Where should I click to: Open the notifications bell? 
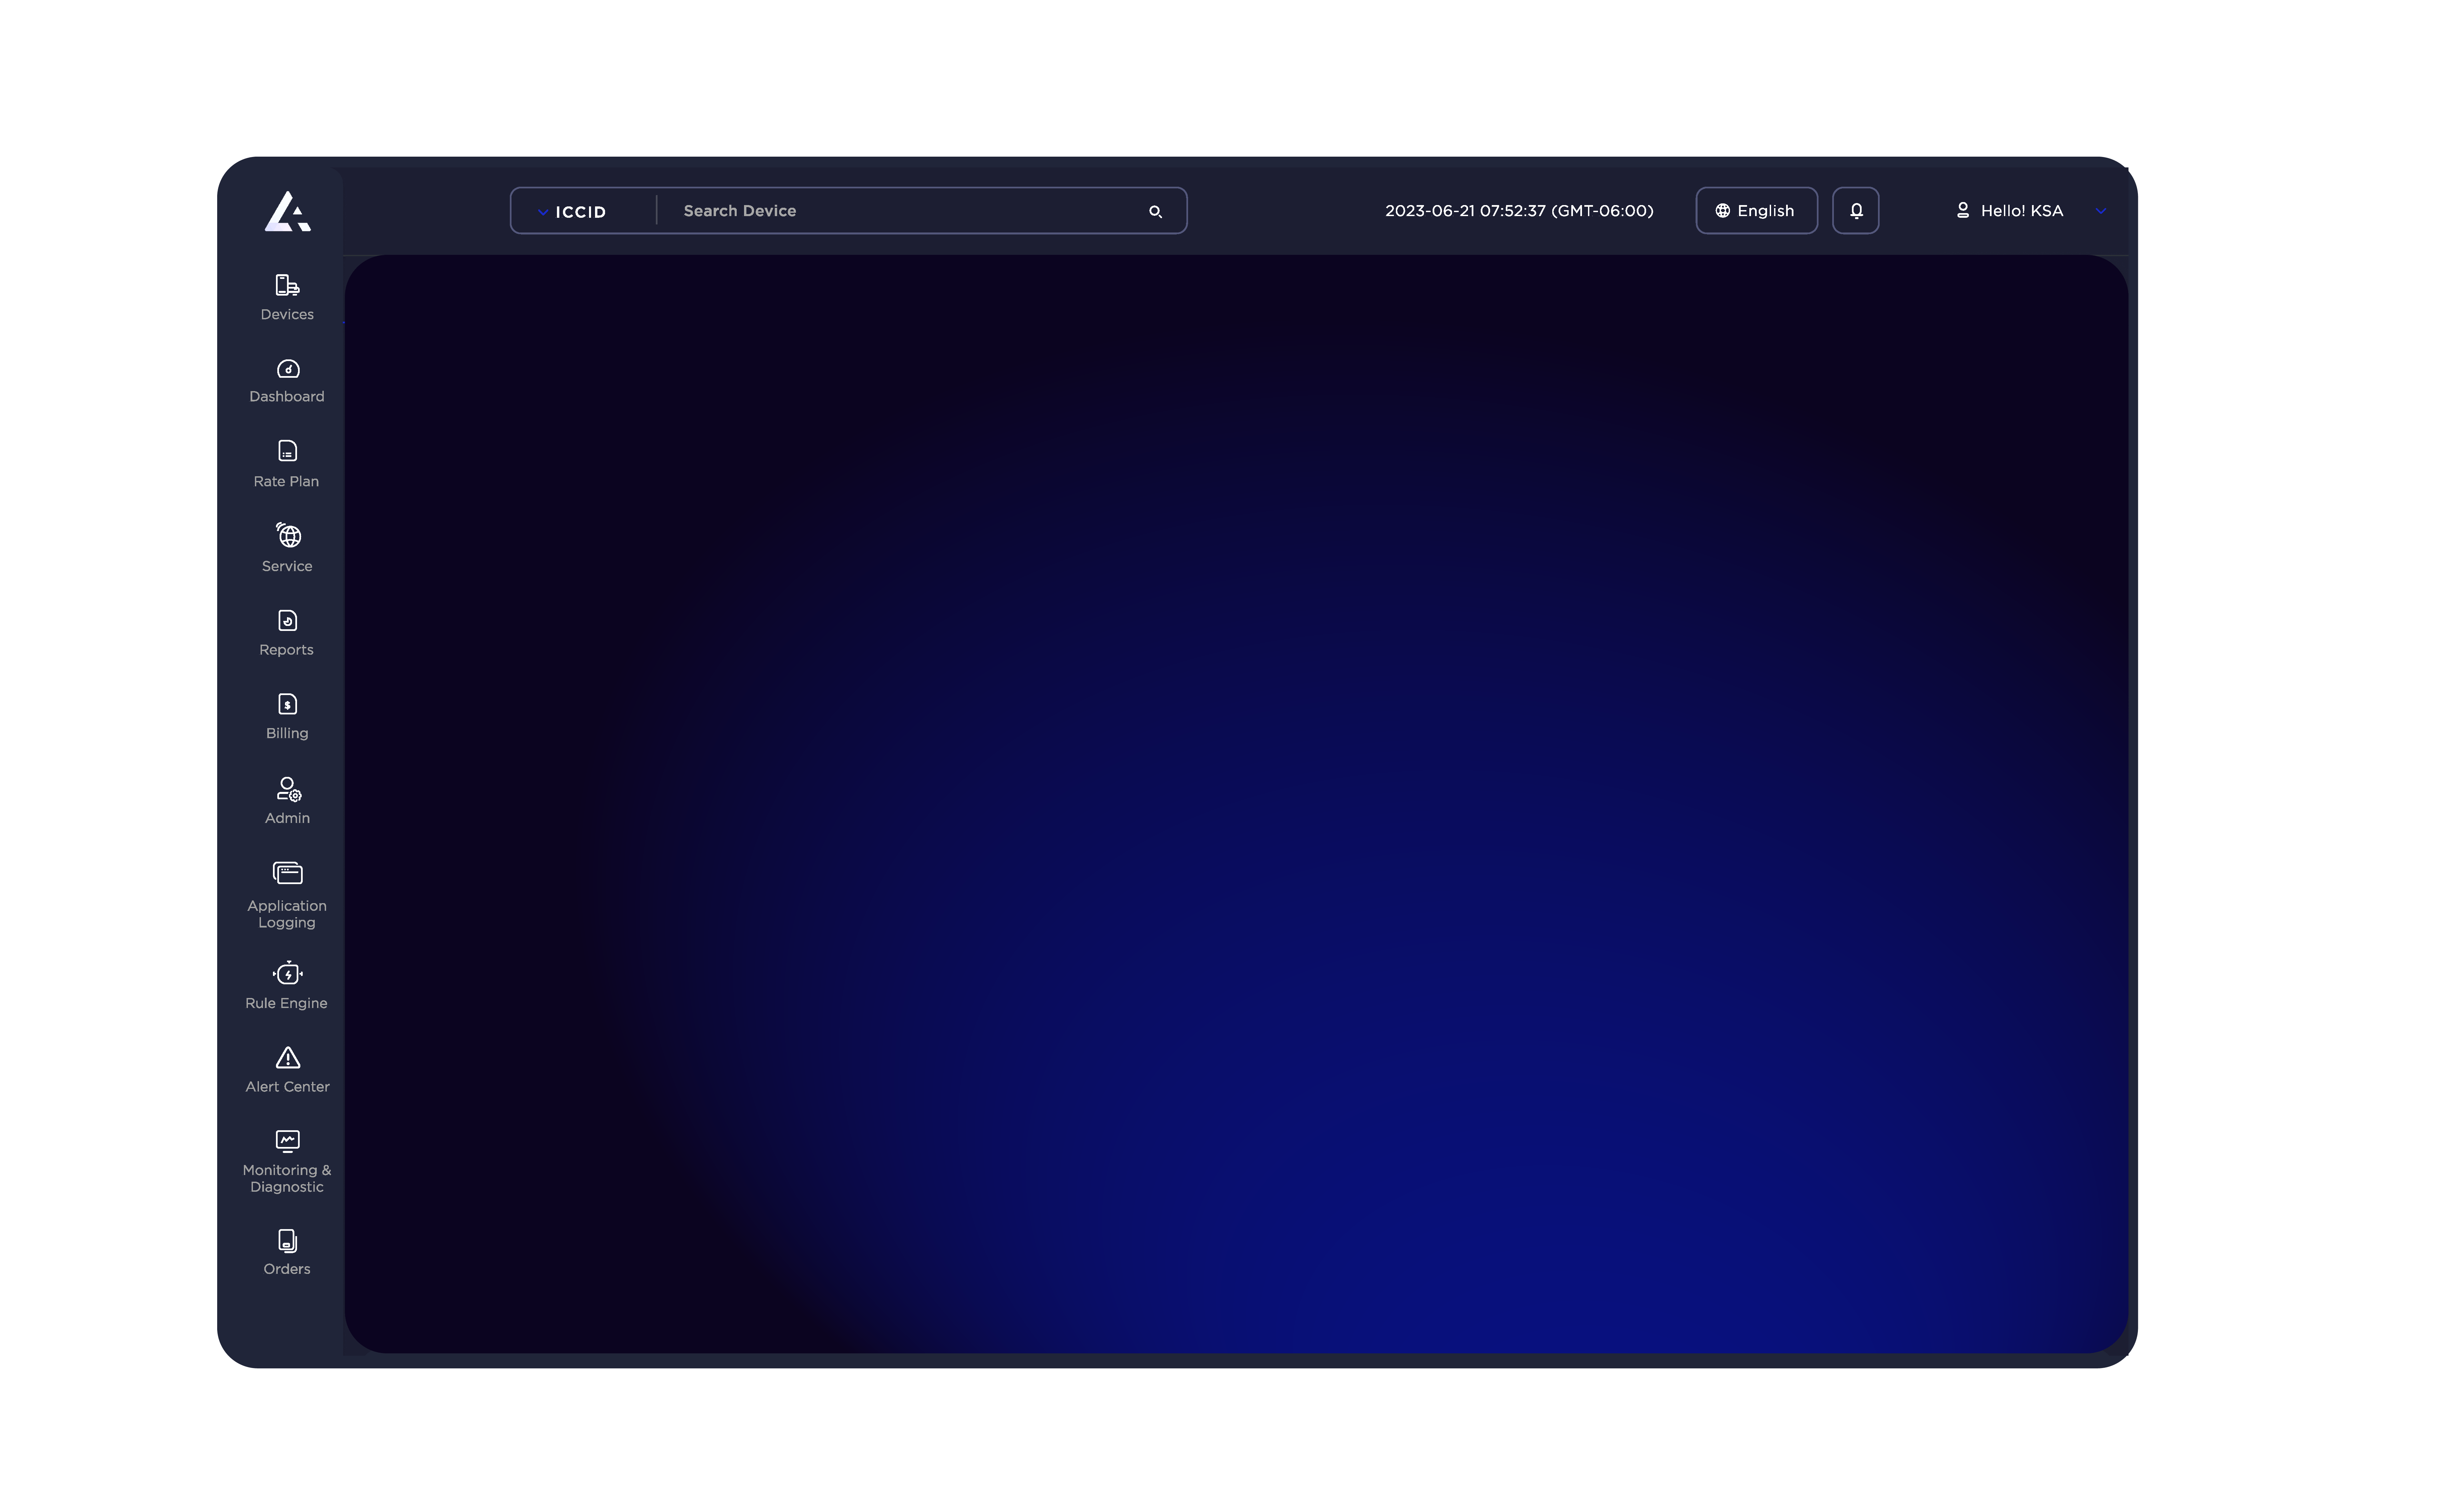(x=1856, y=211)
